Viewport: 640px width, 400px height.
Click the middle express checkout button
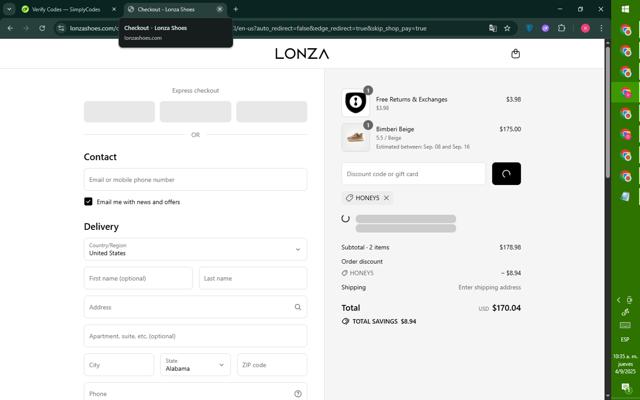(x=195, y=111)
